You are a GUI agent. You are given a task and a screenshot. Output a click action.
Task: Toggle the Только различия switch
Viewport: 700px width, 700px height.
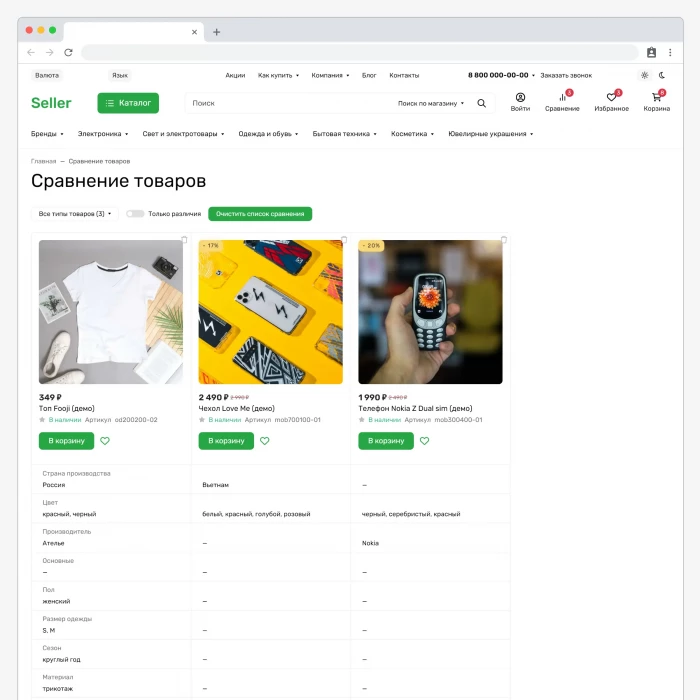pyautogui.click(x=135, y=214)
